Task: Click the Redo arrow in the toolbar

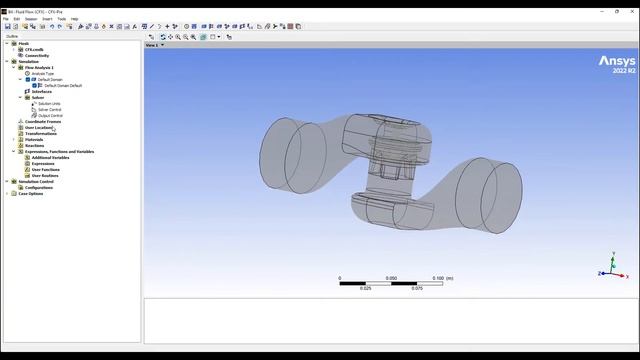Action: pyautogui.click(x=60, y=26)
